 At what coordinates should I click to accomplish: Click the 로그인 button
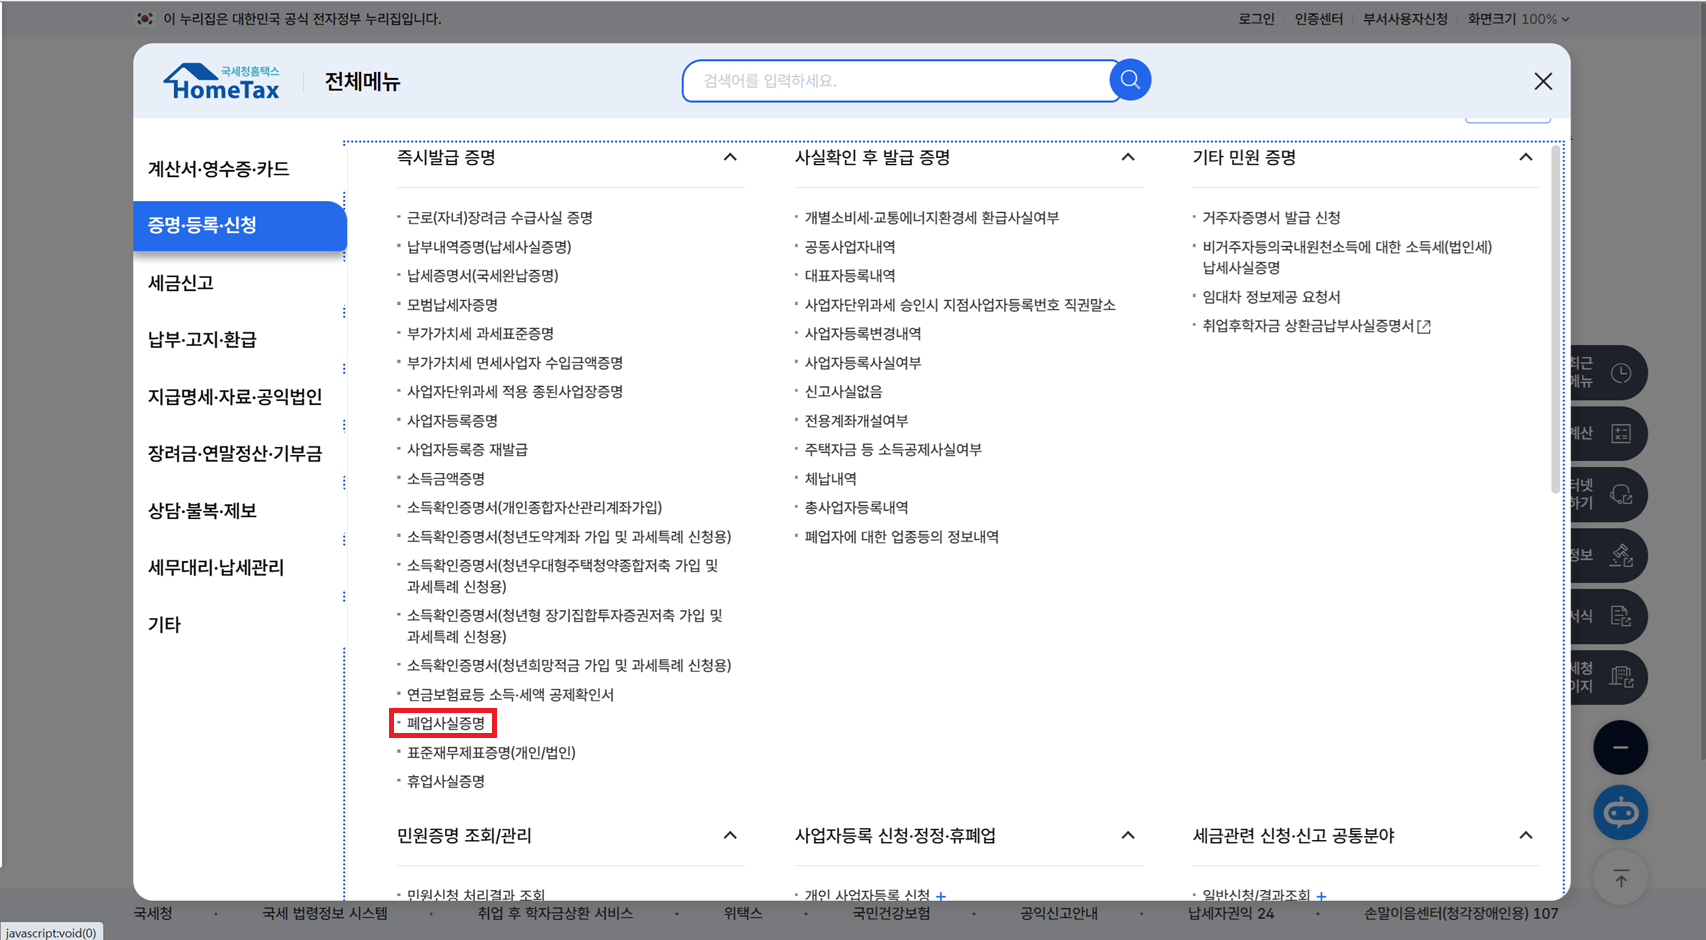pos(1255,18)
